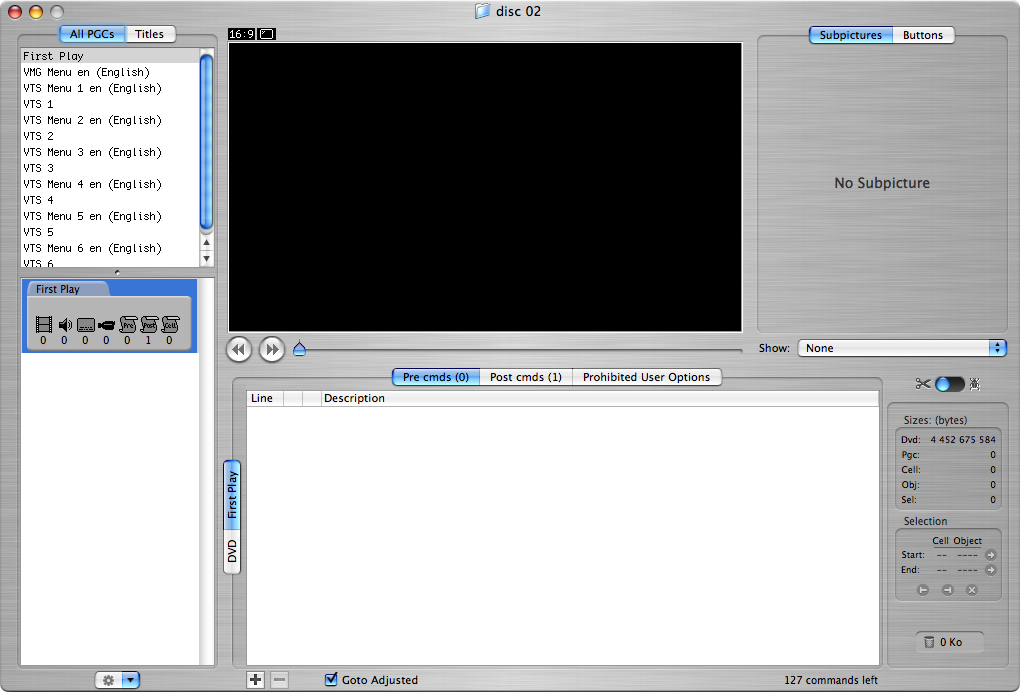Step forward with the fast-forward button
1020x692 pixels.
tap(272, 349)
